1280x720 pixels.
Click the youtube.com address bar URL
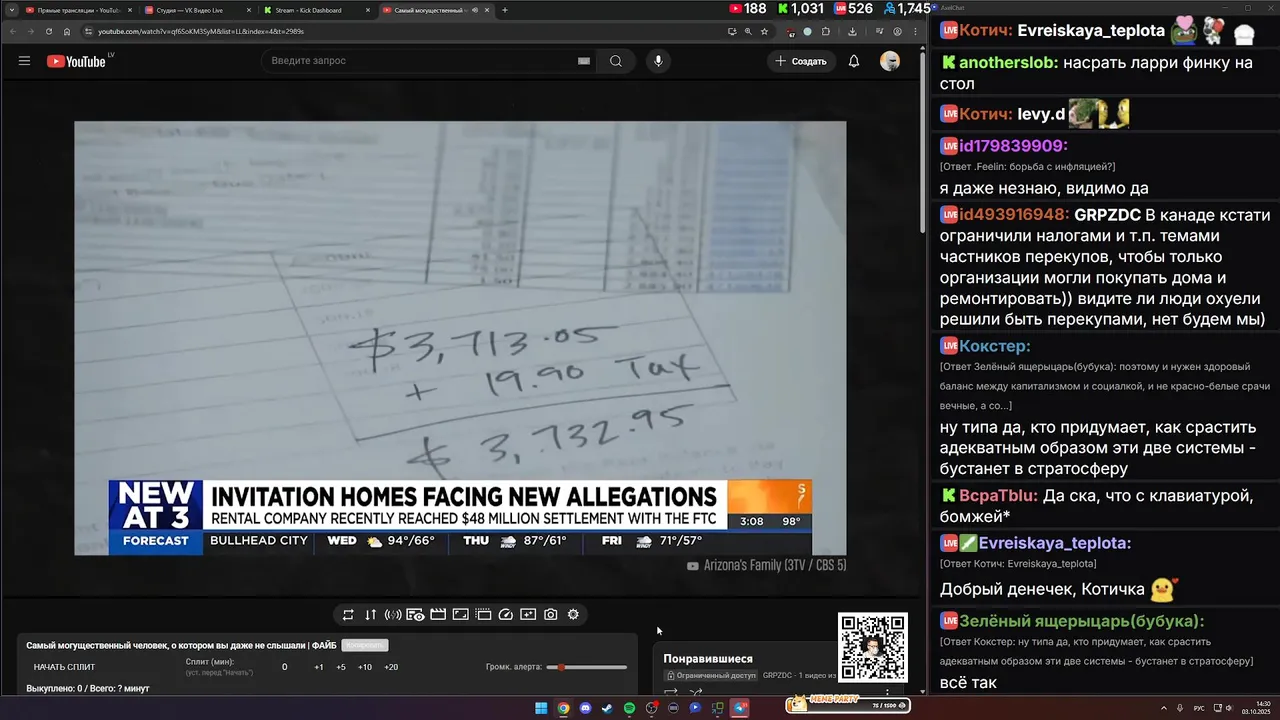200,31
